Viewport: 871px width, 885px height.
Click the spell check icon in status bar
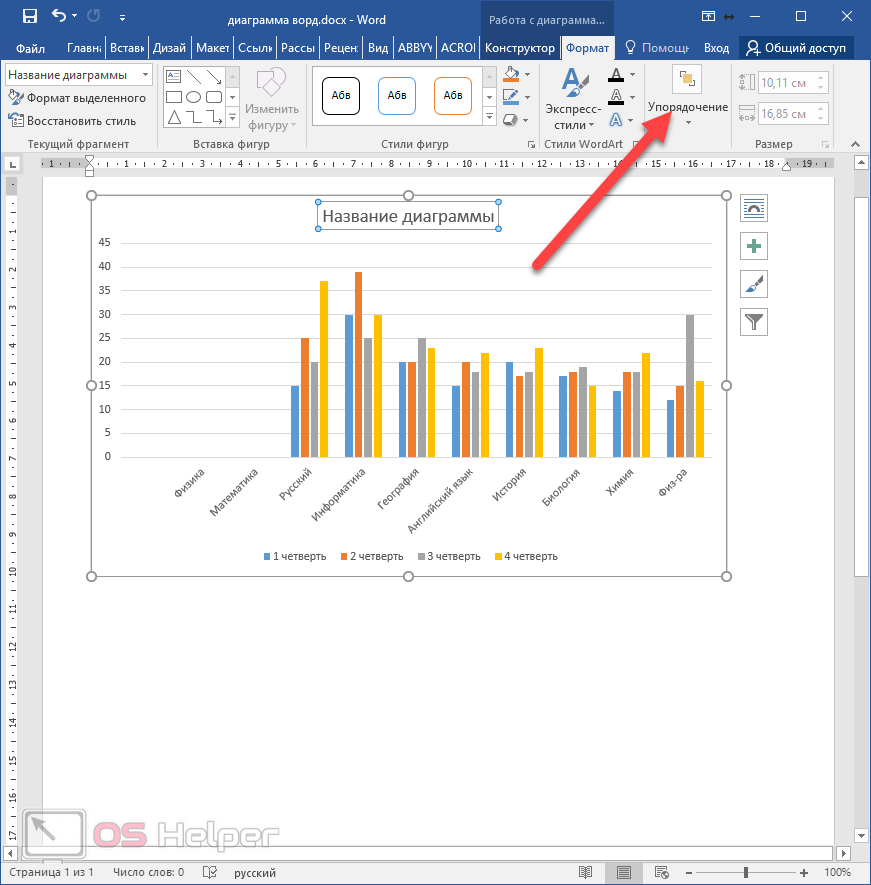[210, 872]
